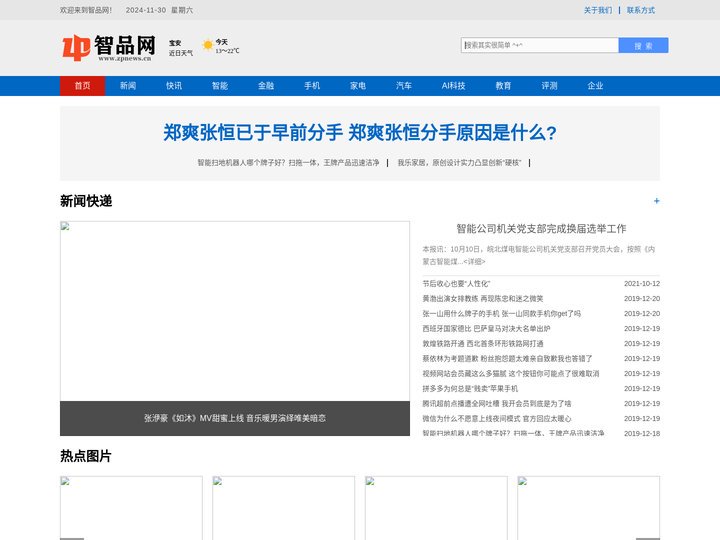Open the AI科技 nav tab
Viewport: 720px width, 540px height.
point(454,86)
